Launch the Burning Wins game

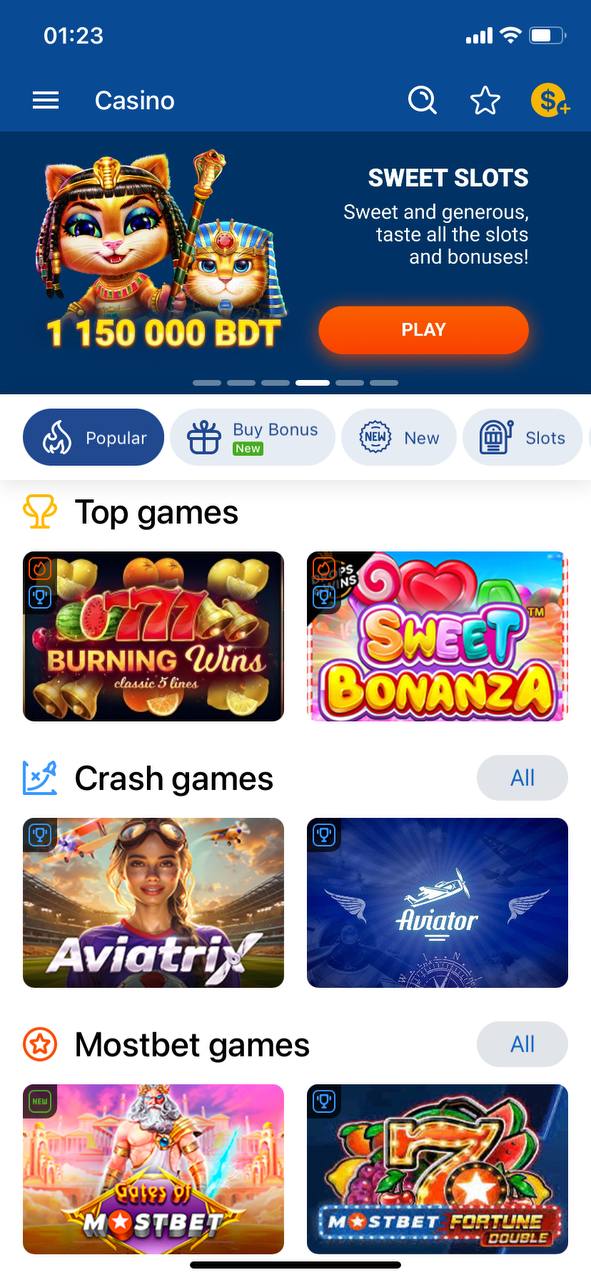tap(153, 636)
